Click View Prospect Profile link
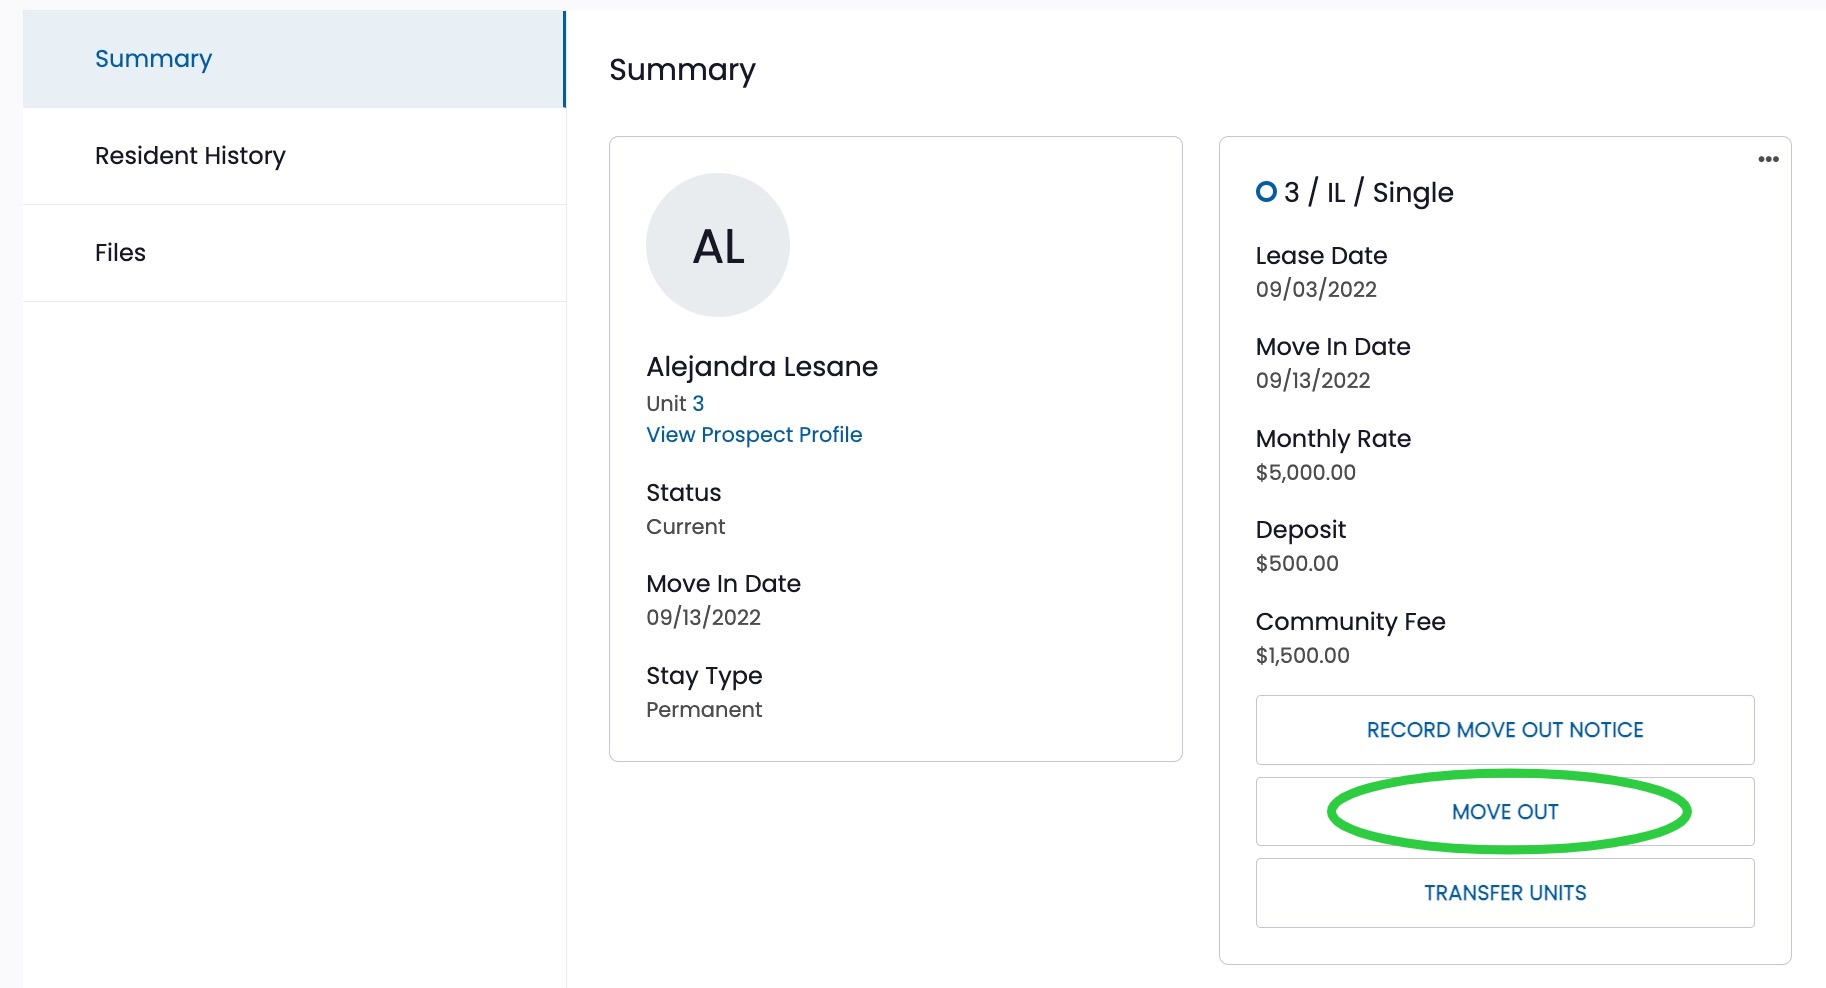Screen dimensions: 1826x988 754,435
